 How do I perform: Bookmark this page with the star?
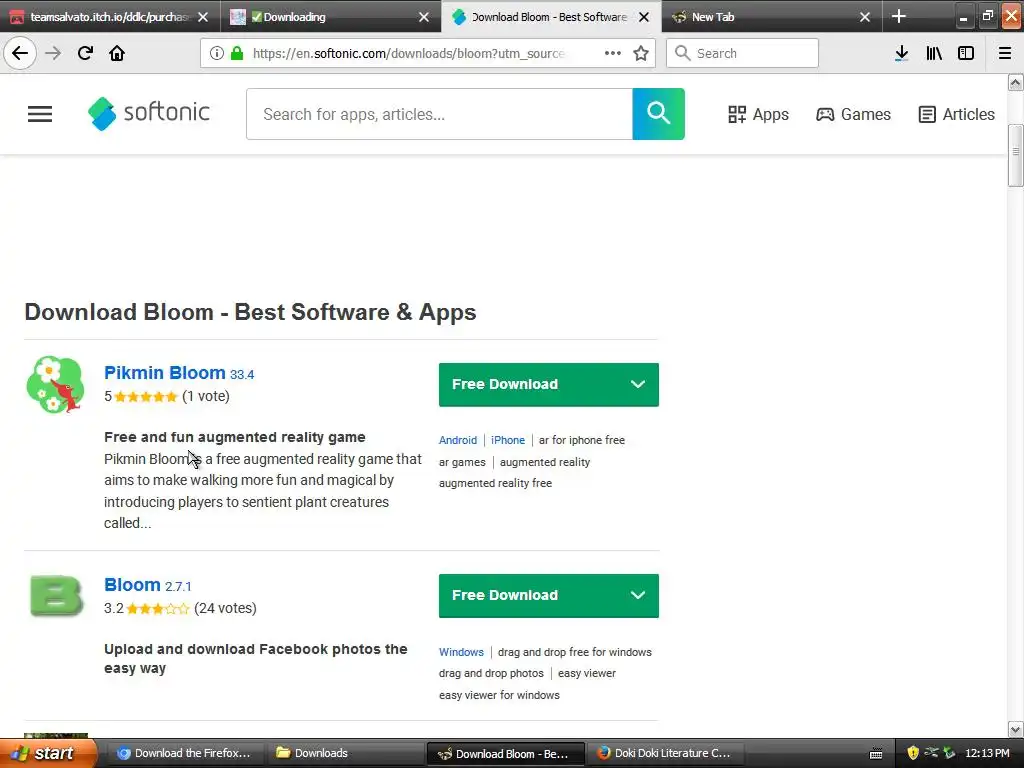pos(641,53)
